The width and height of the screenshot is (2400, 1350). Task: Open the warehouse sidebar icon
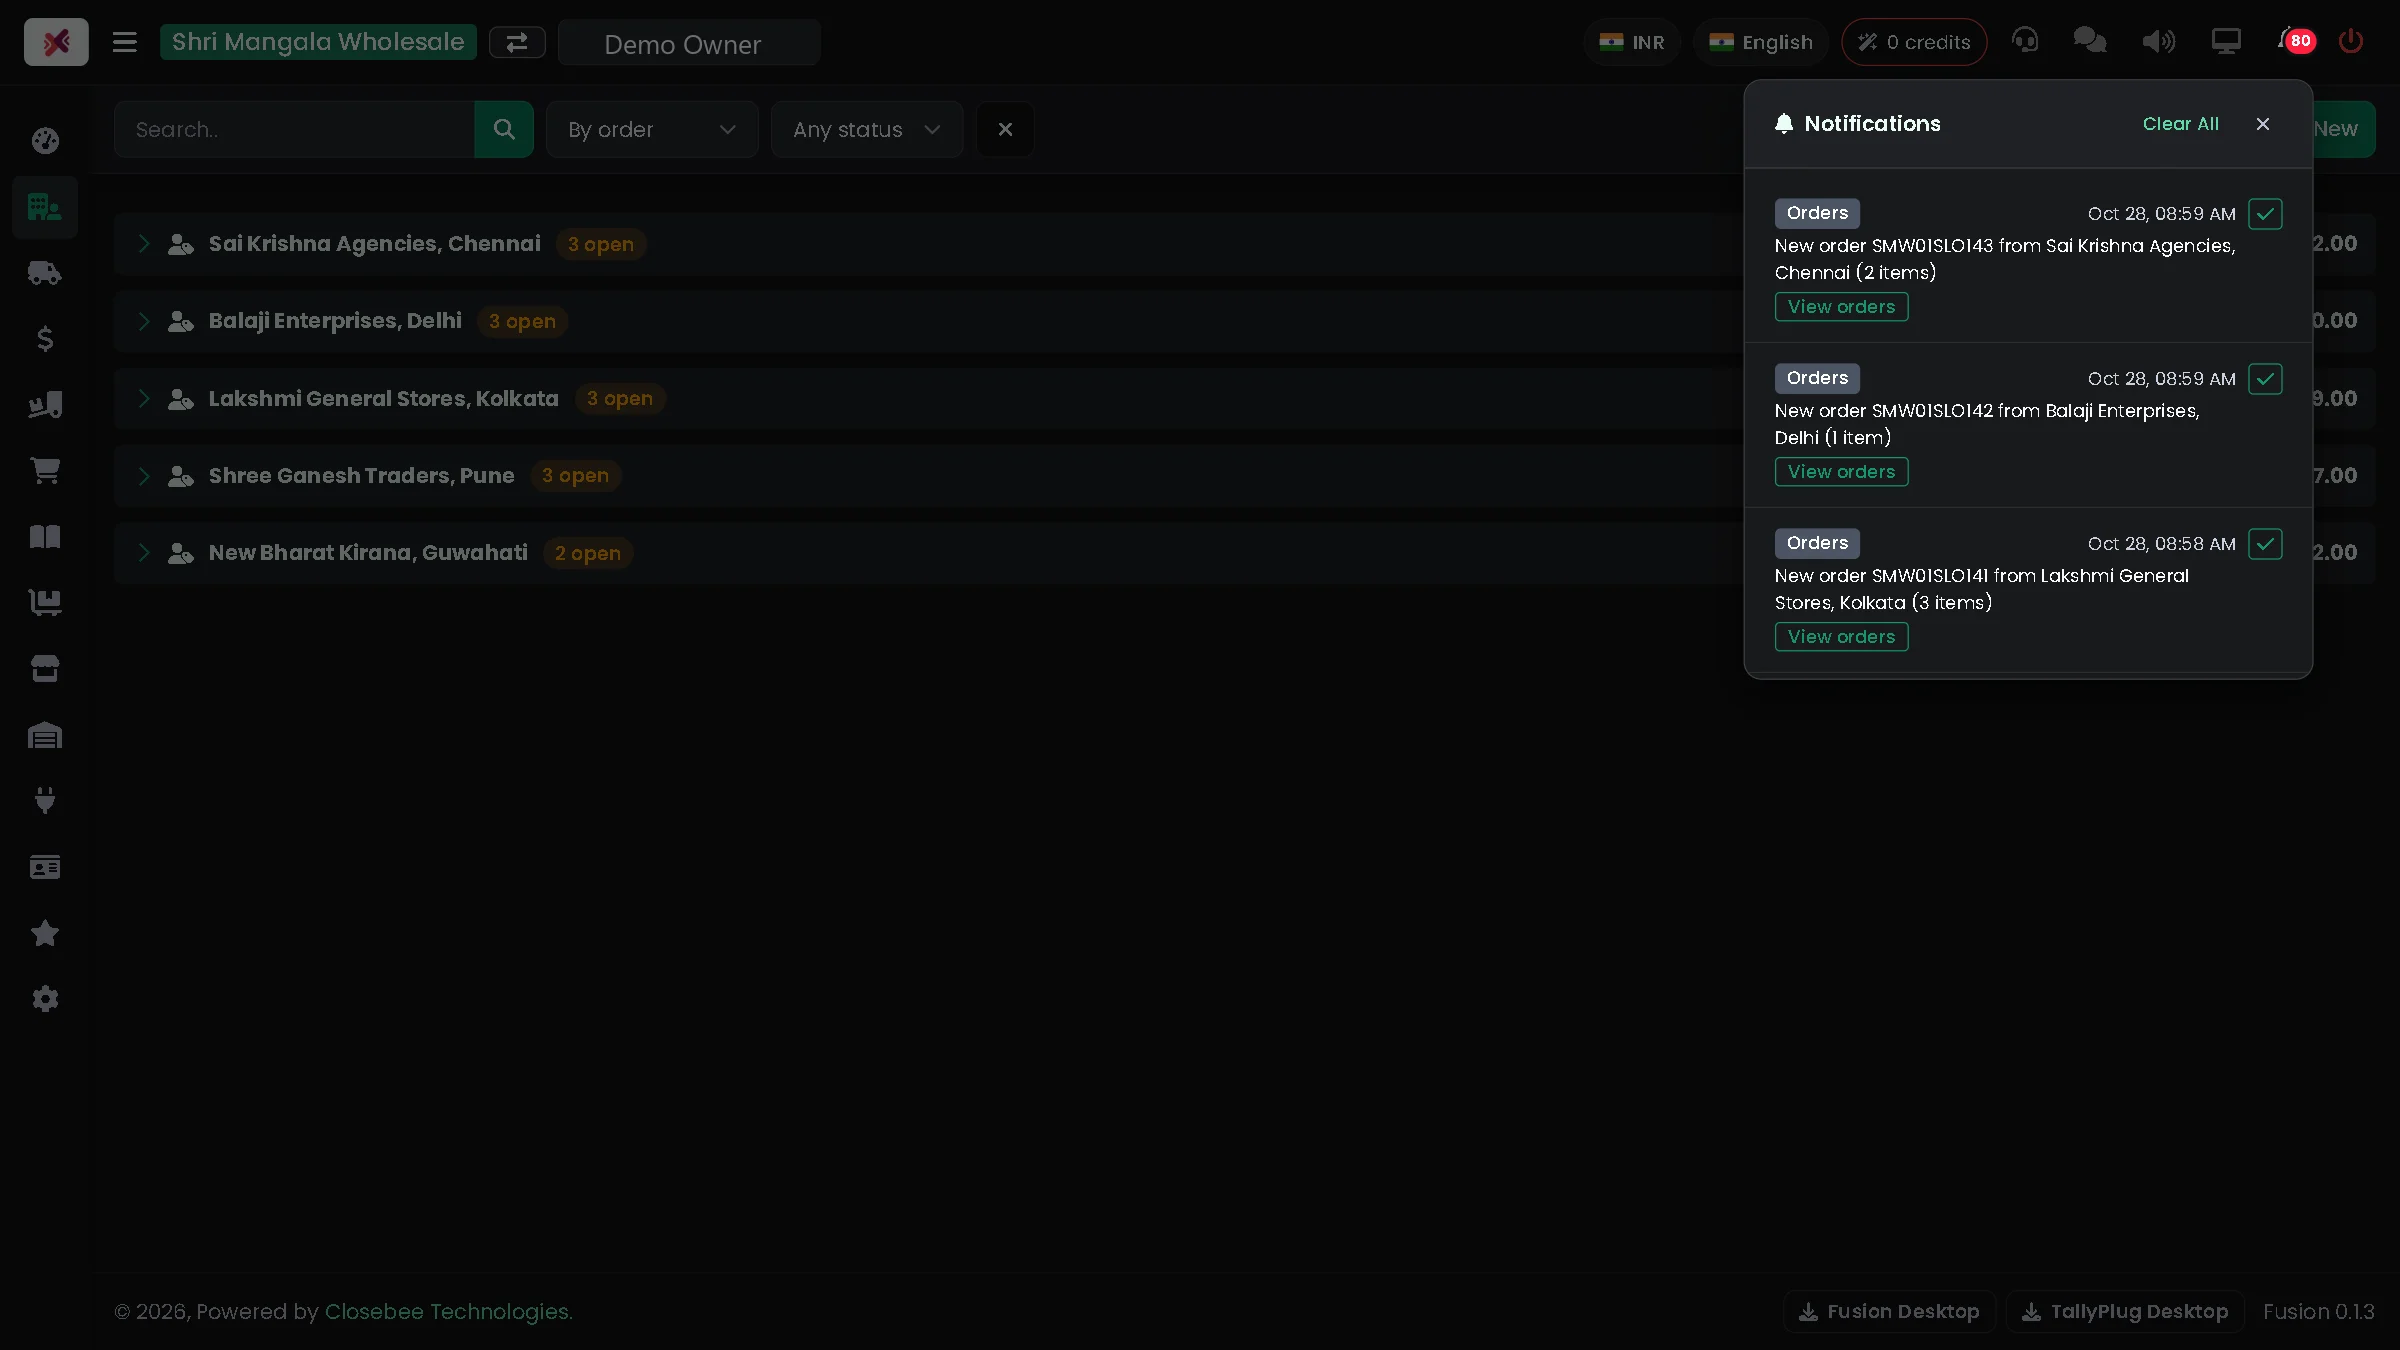[45, 735]
